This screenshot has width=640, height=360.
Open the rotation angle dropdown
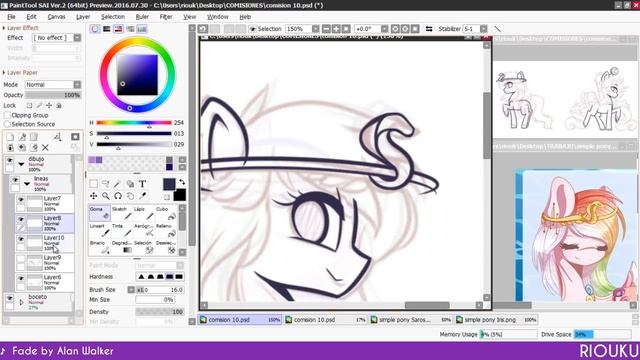(x=384, y=29)
